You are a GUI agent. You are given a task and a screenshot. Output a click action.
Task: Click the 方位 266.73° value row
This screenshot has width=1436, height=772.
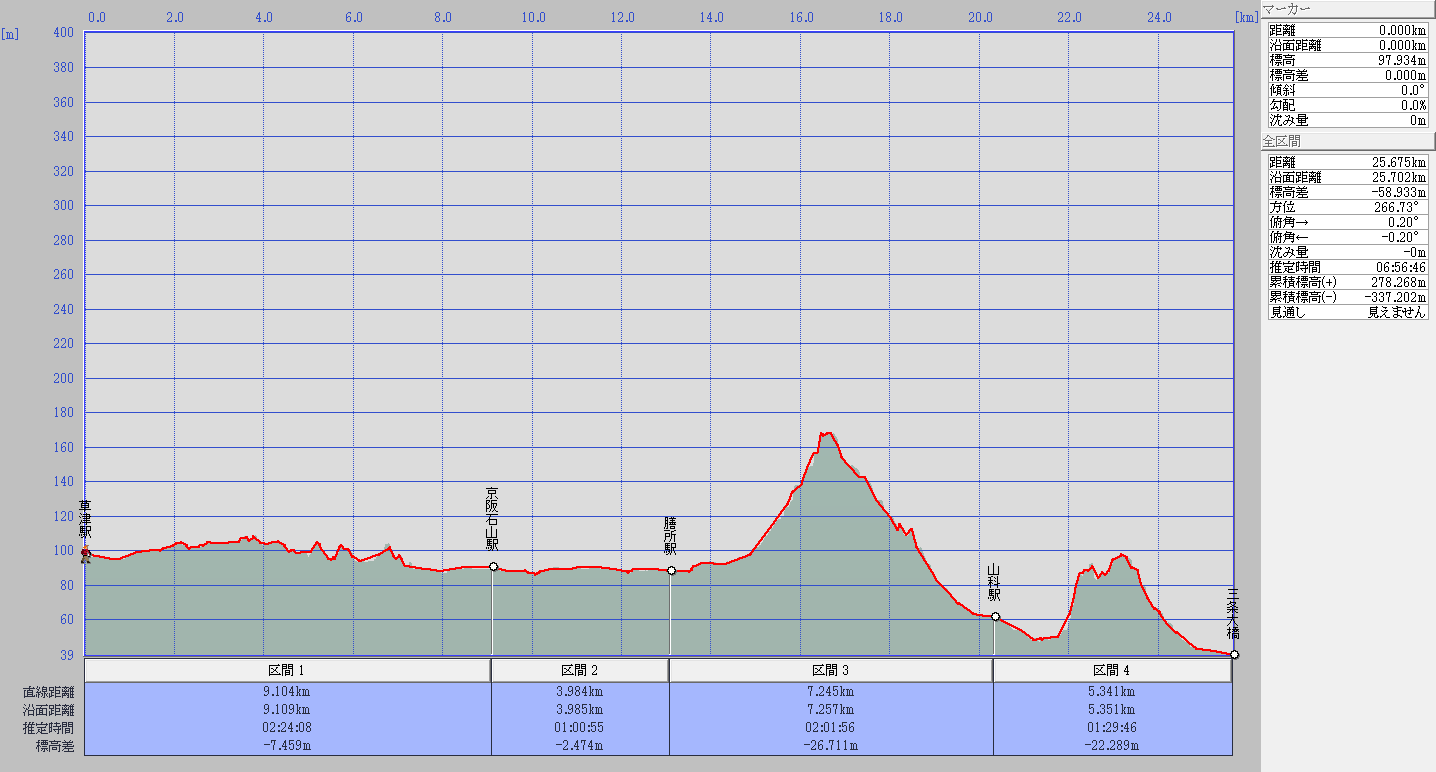[1347, 207]
